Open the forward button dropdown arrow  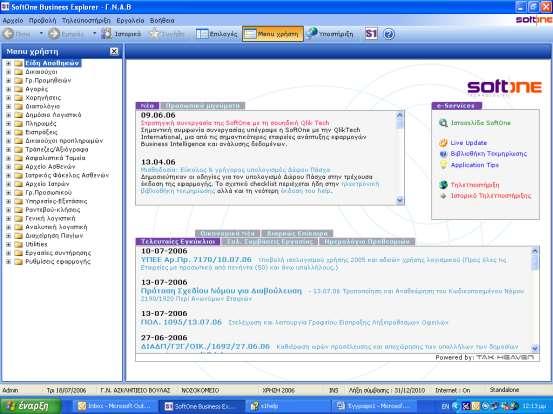pyautogui.click(x=94, y=34)
